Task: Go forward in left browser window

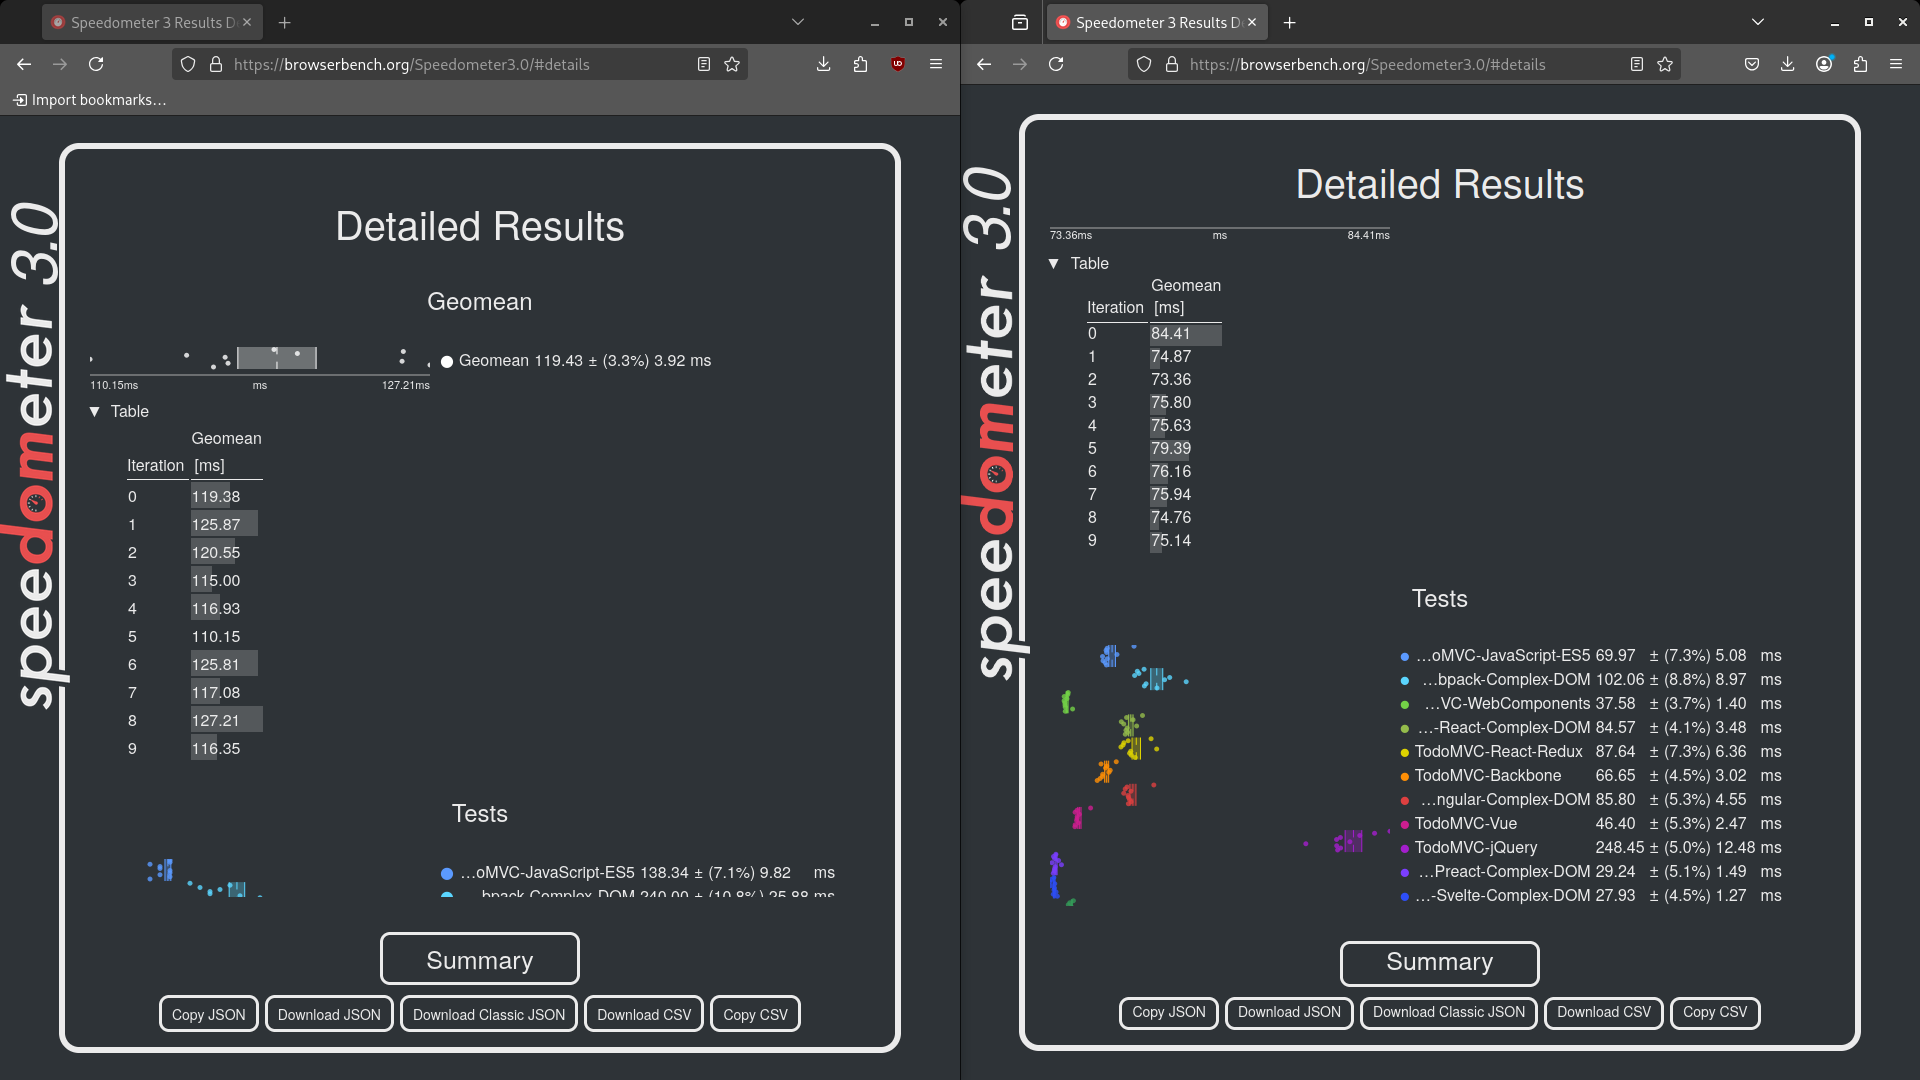Action: [60, 64]
